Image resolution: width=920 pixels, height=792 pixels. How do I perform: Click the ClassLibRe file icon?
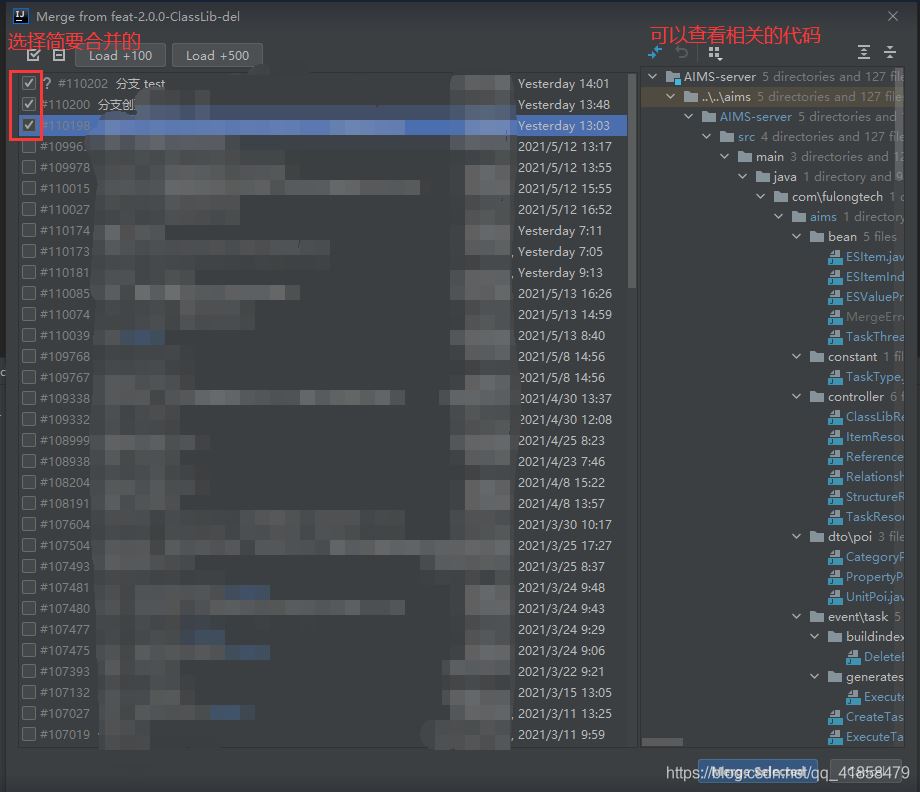coord(835,417)
